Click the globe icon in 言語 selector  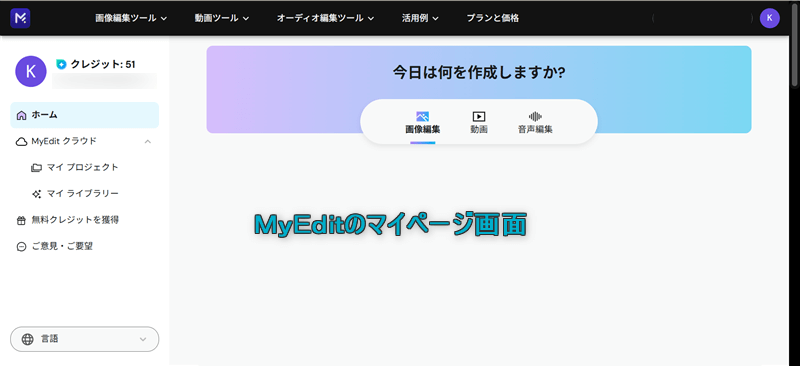(x=28, y=339)
